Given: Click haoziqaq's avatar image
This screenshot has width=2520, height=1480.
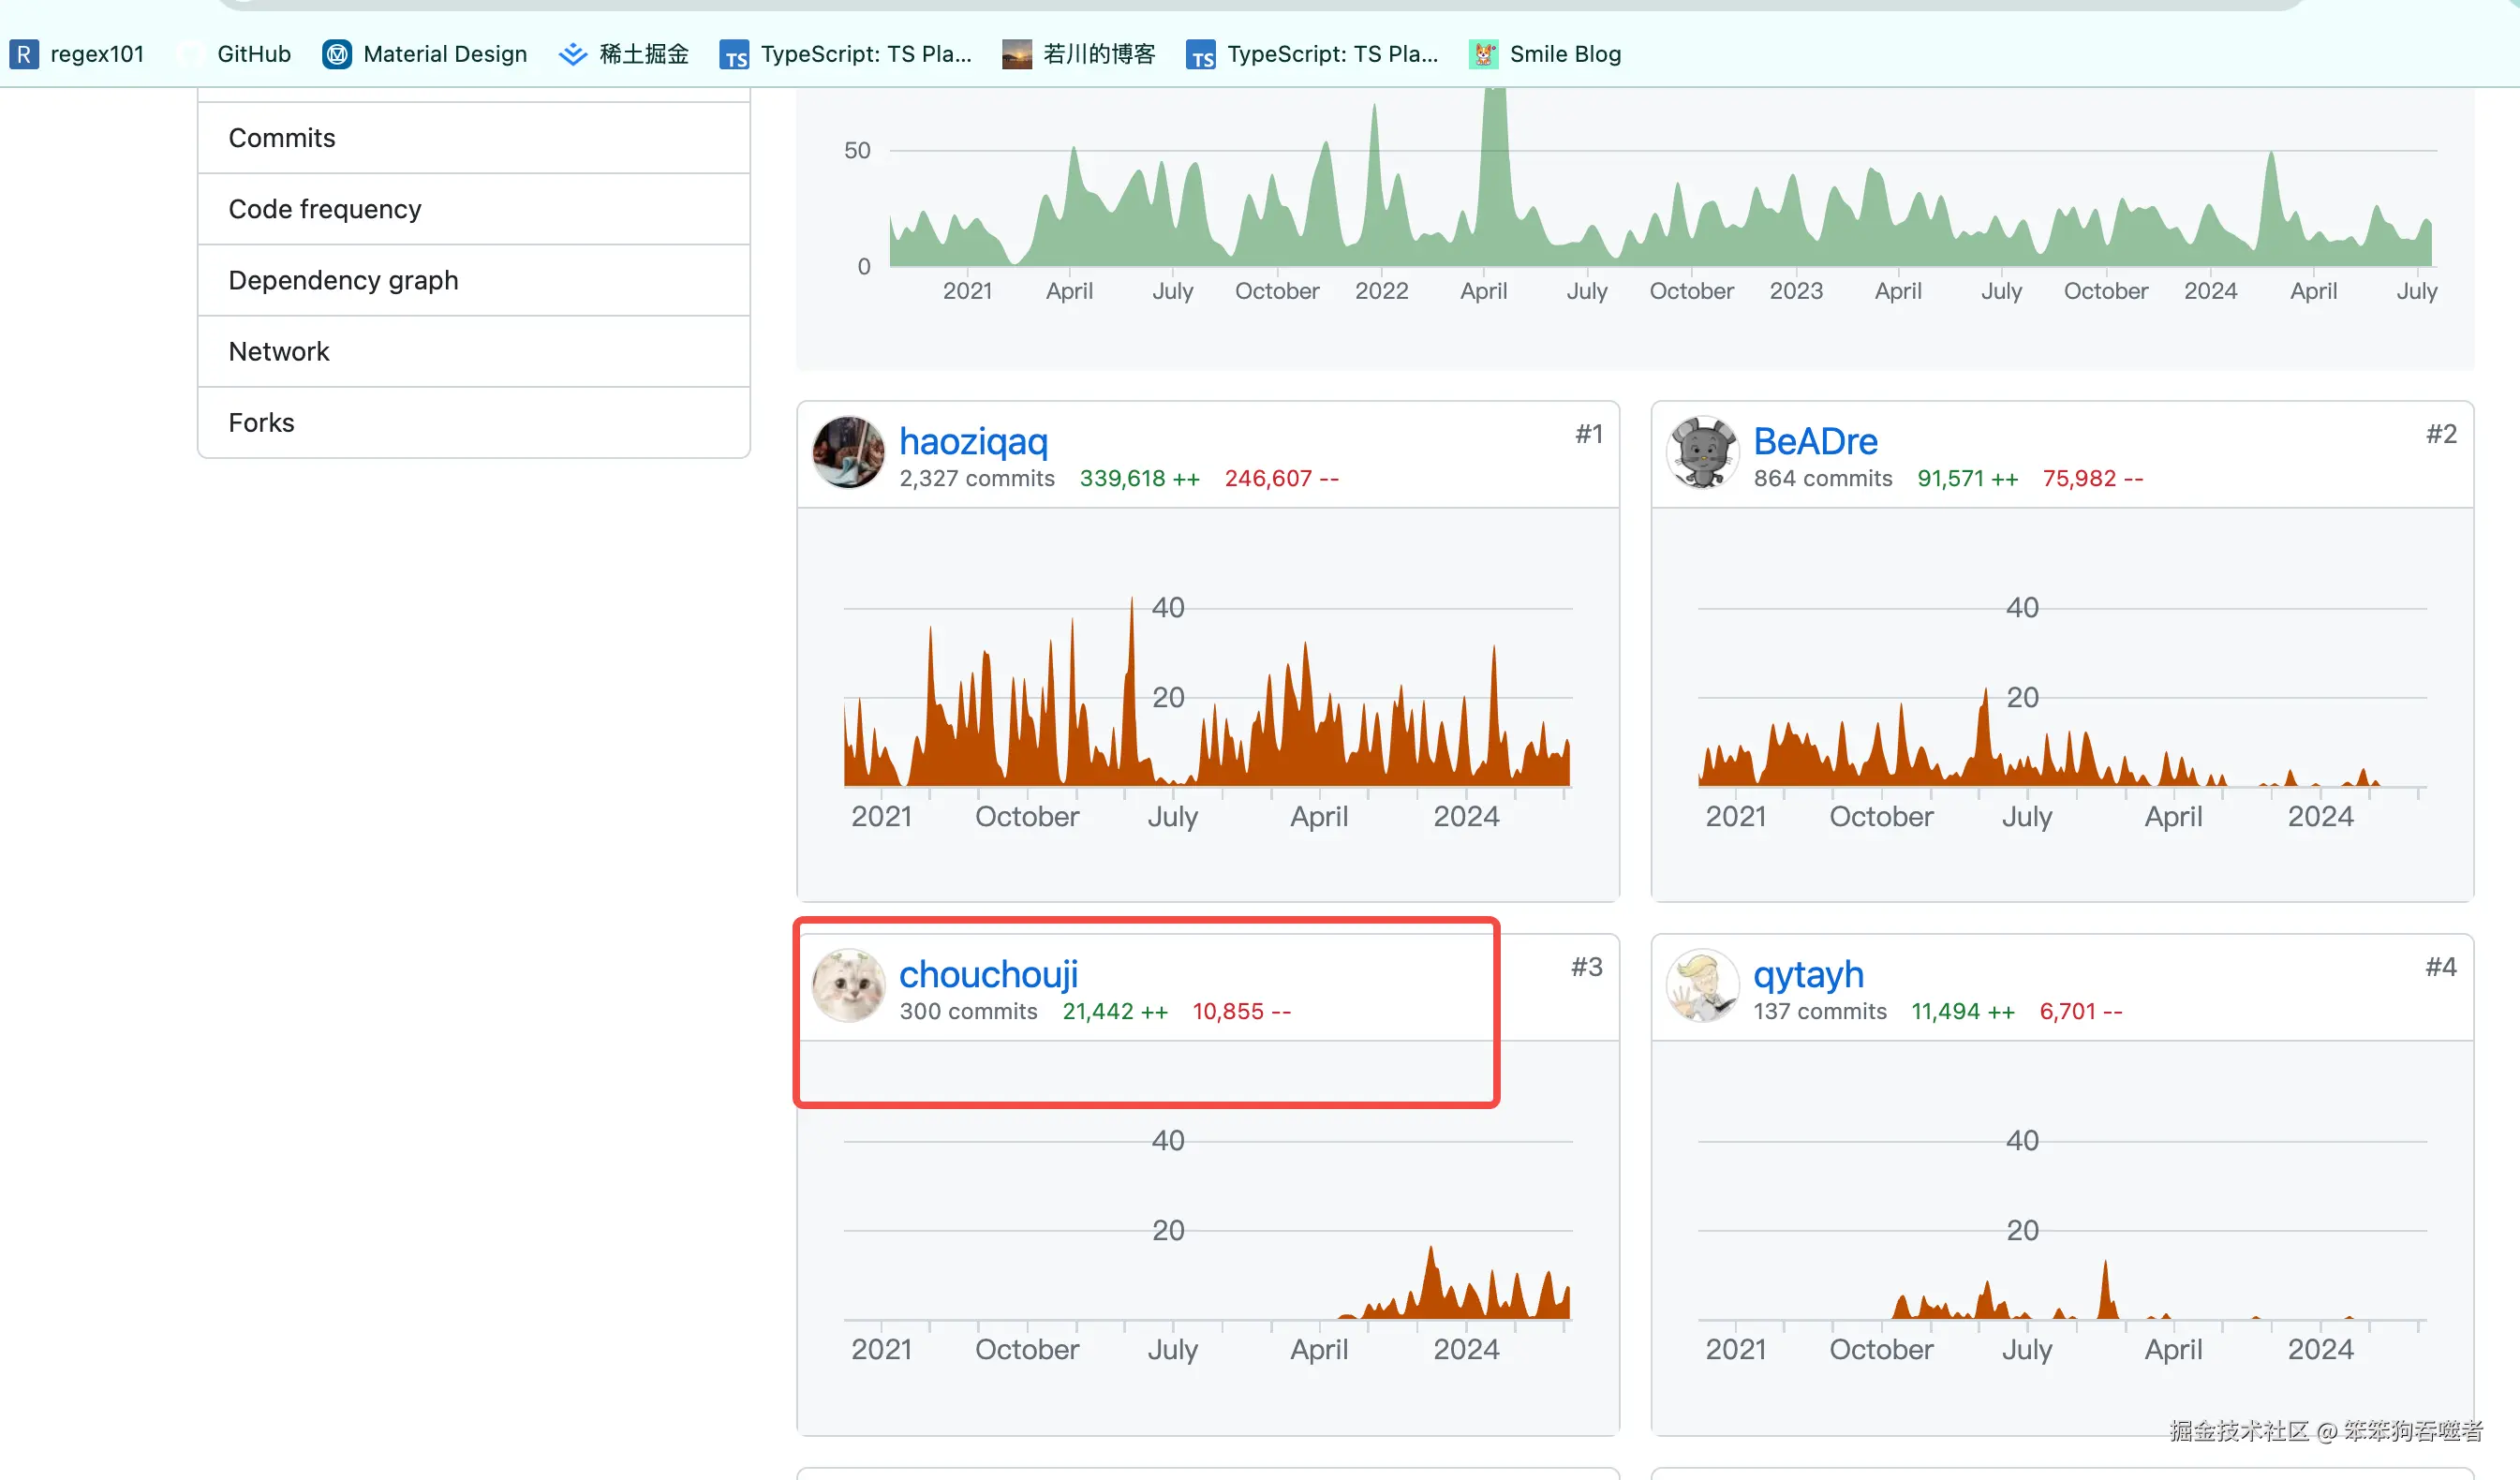Looking at the screenshot, I should click(x=848, y=452).
